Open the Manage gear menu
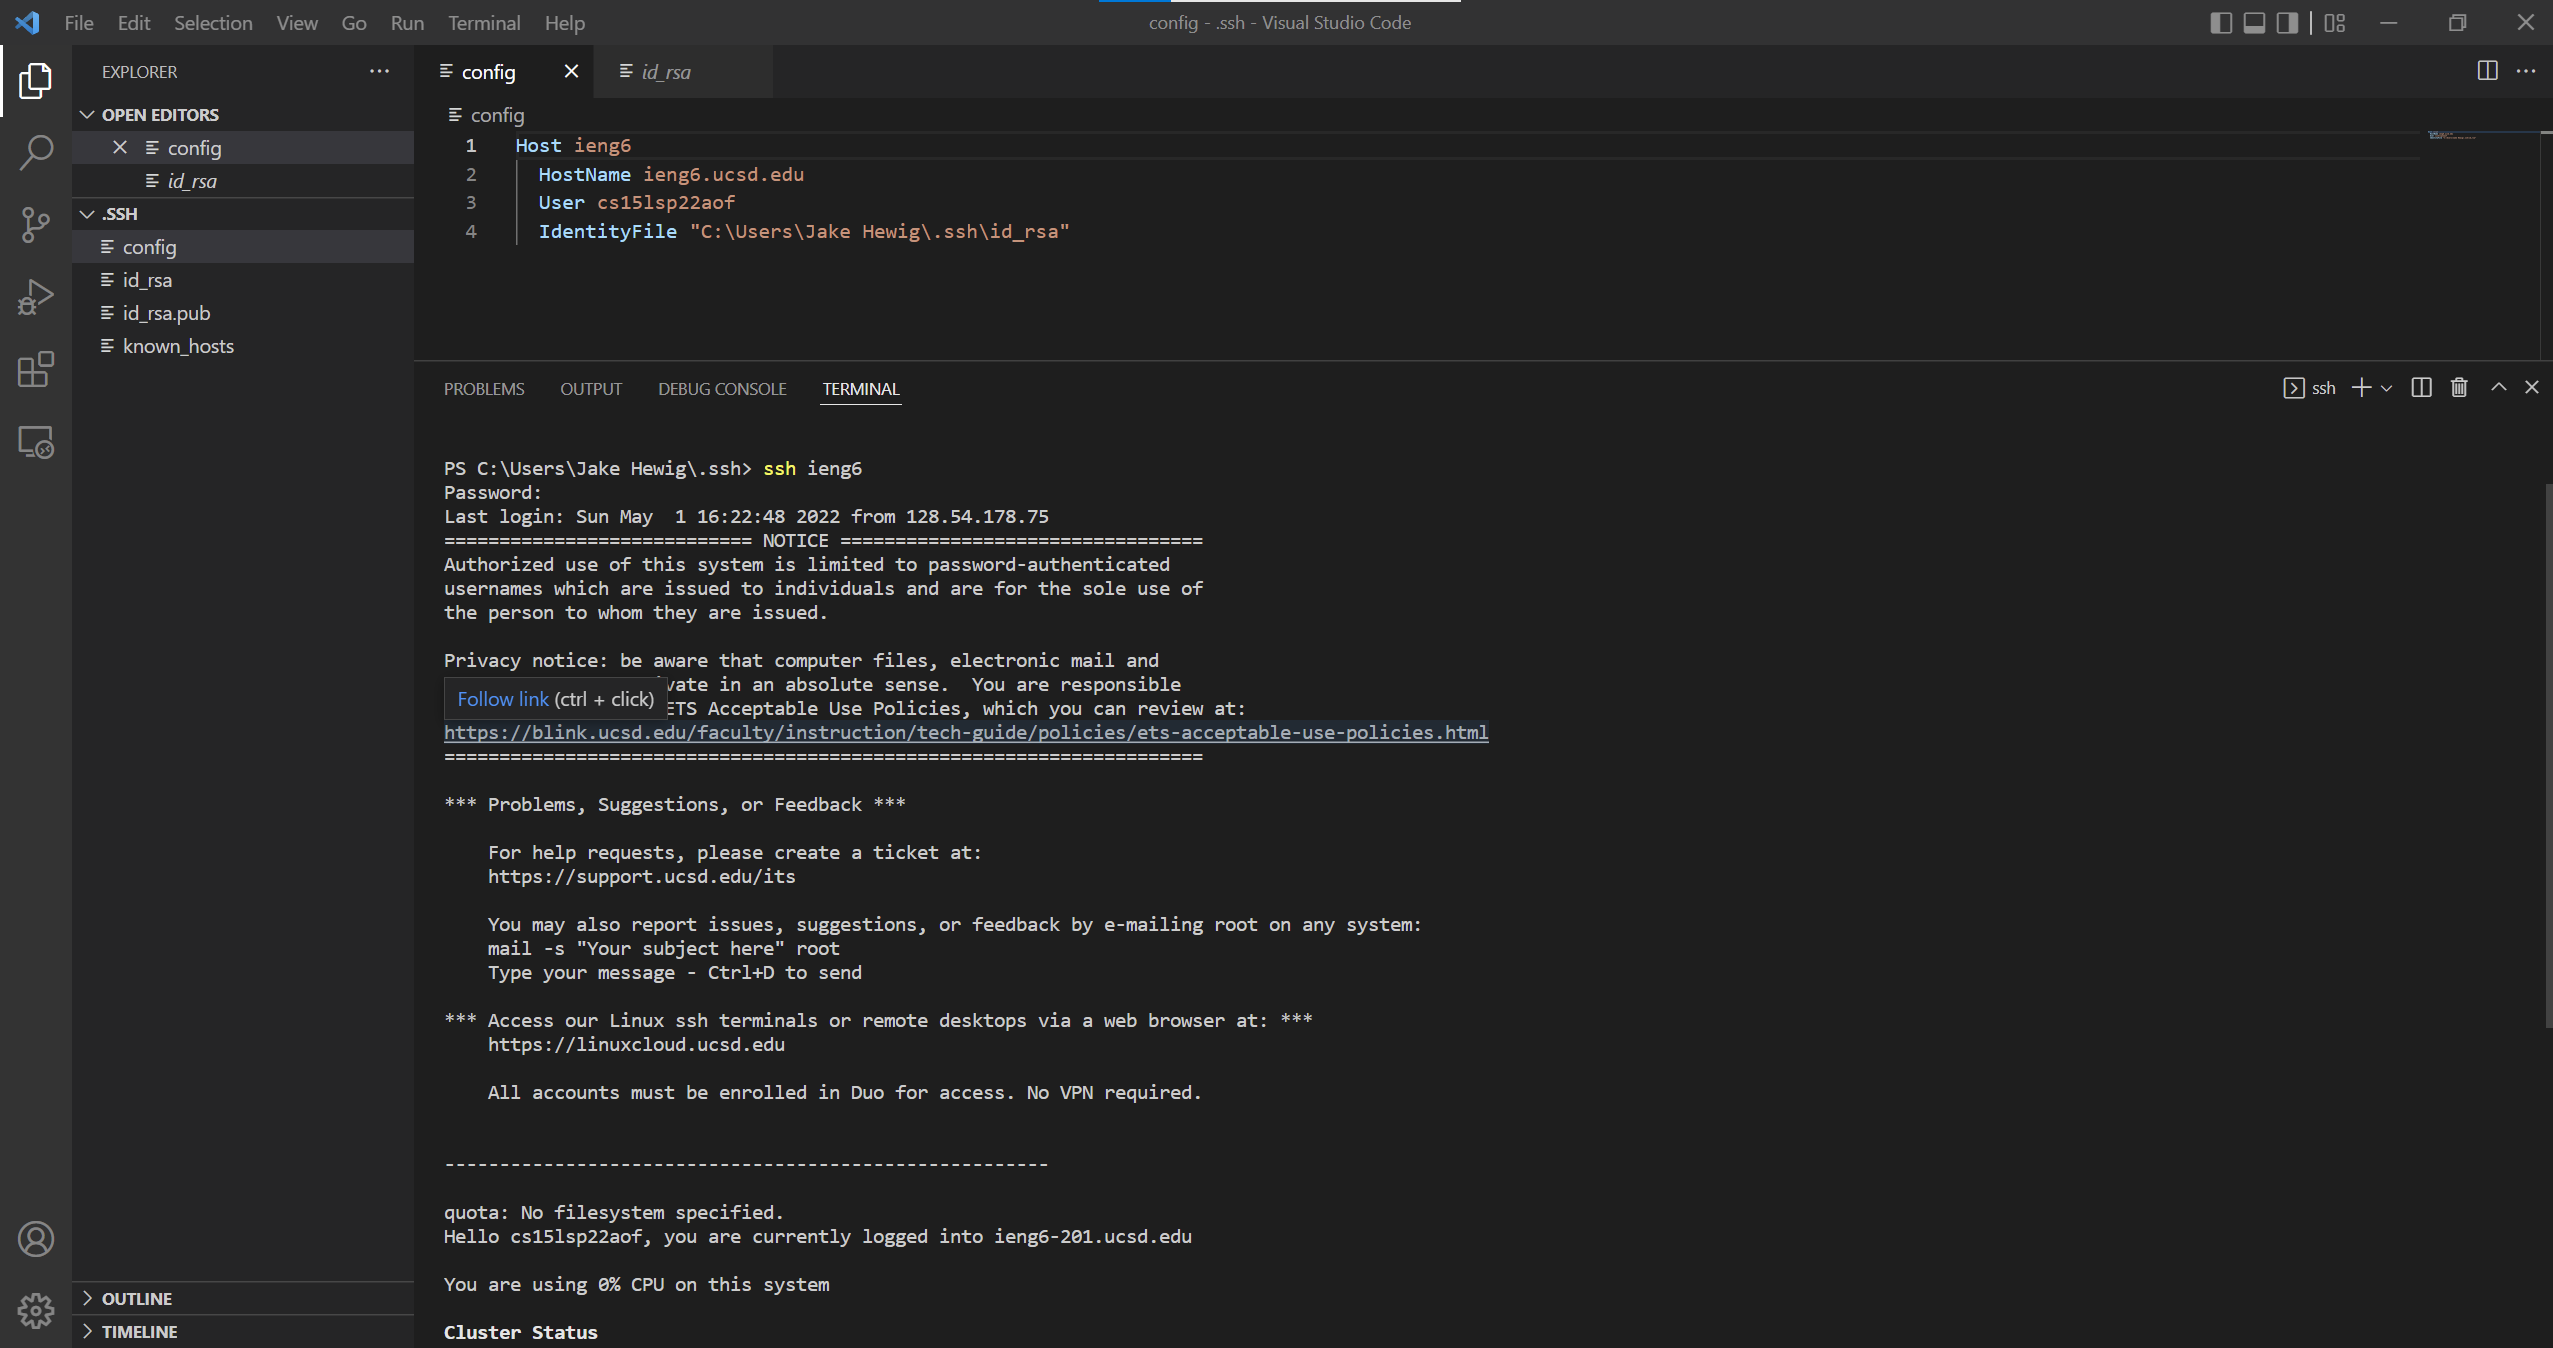Viewport: 2553px width, 1348px height. 36,1310
